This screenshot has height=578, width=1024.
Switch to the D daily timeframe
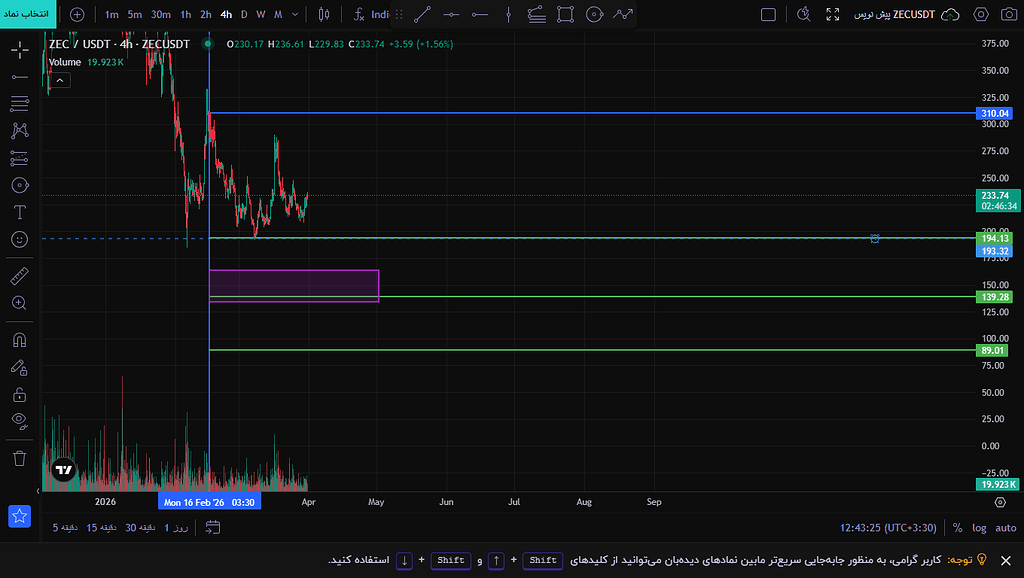[244, 14]
